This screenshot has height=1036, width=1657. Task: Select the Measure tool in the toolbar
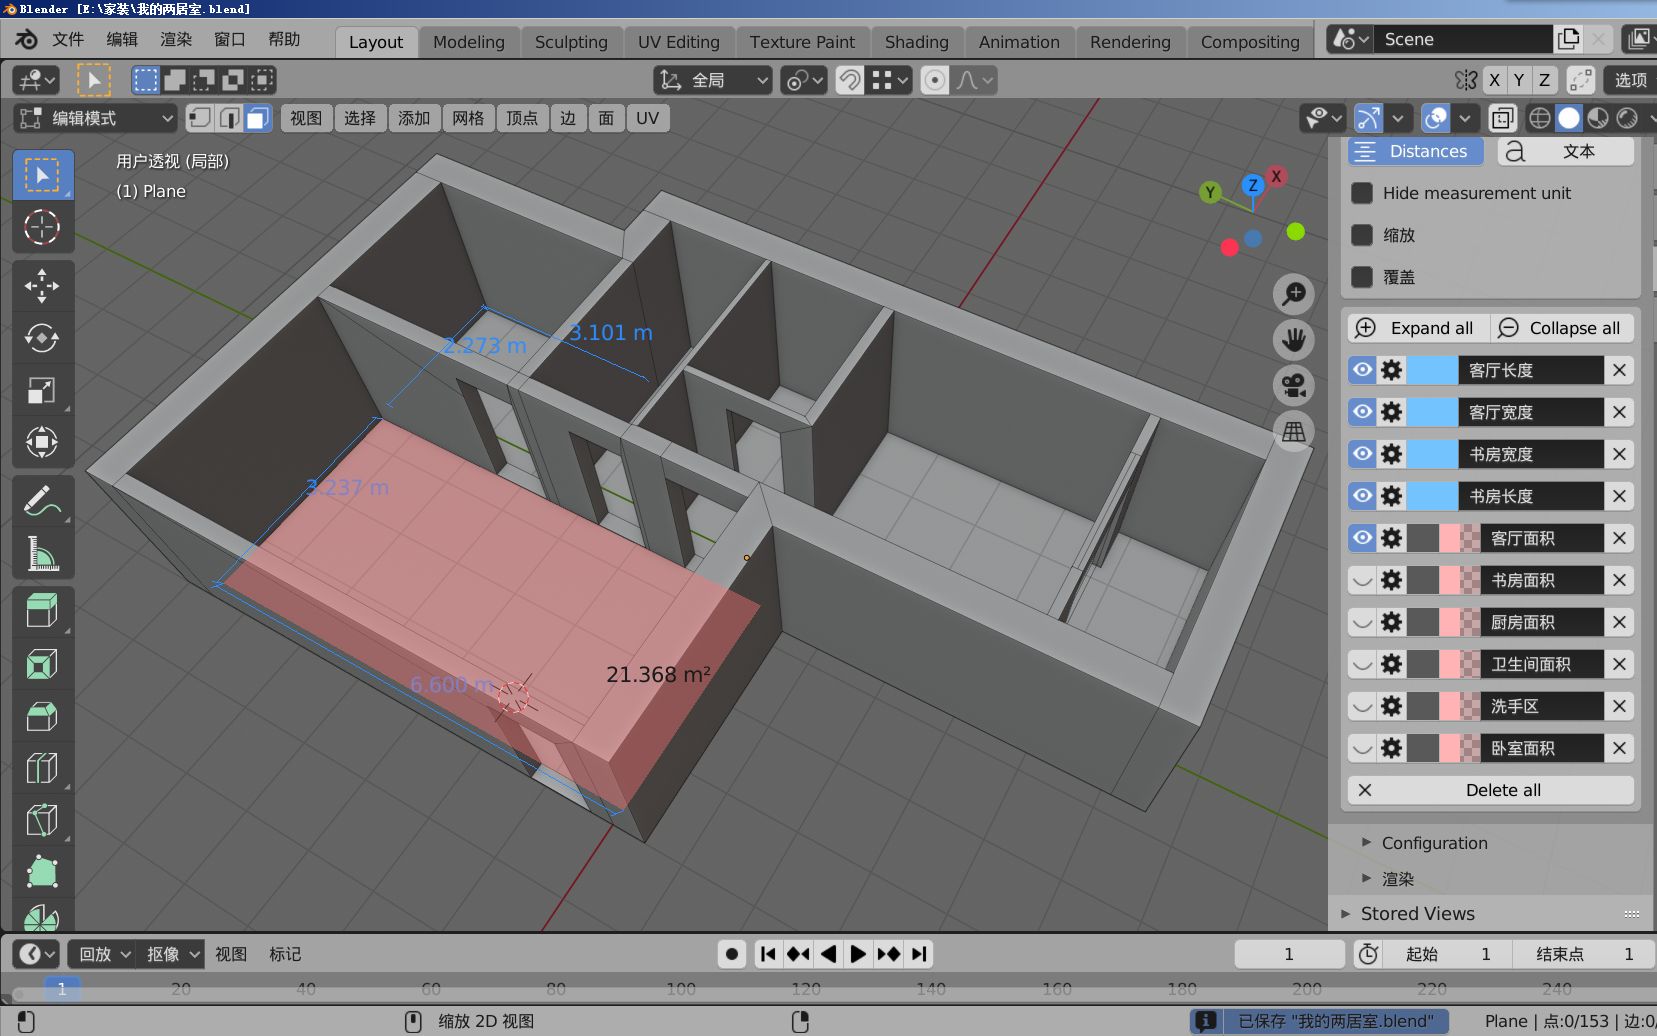point(42,553)
